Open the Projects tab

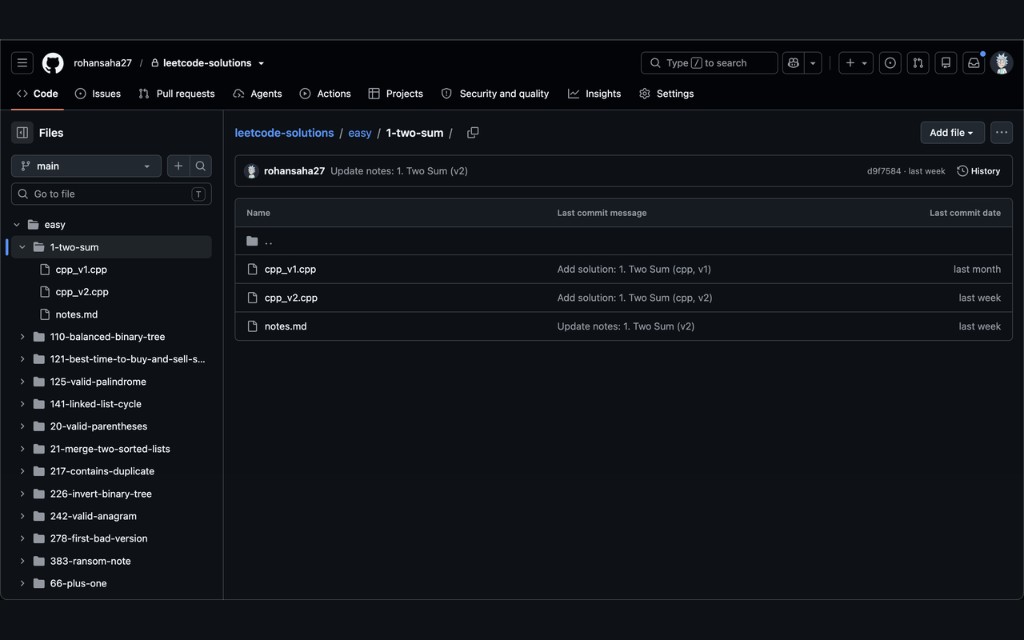click(x=396, y=93)
